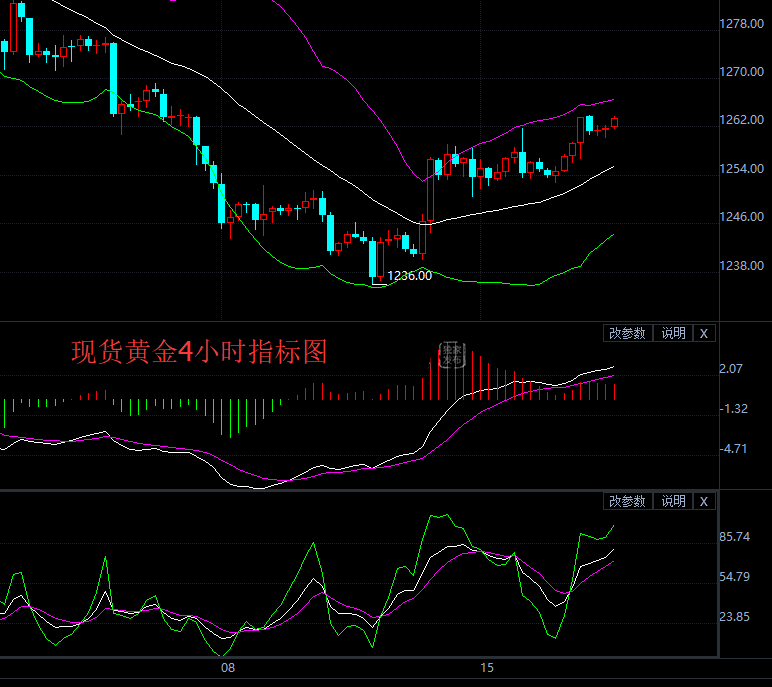Click the 1270.00 price axis label

click(743, 72)
